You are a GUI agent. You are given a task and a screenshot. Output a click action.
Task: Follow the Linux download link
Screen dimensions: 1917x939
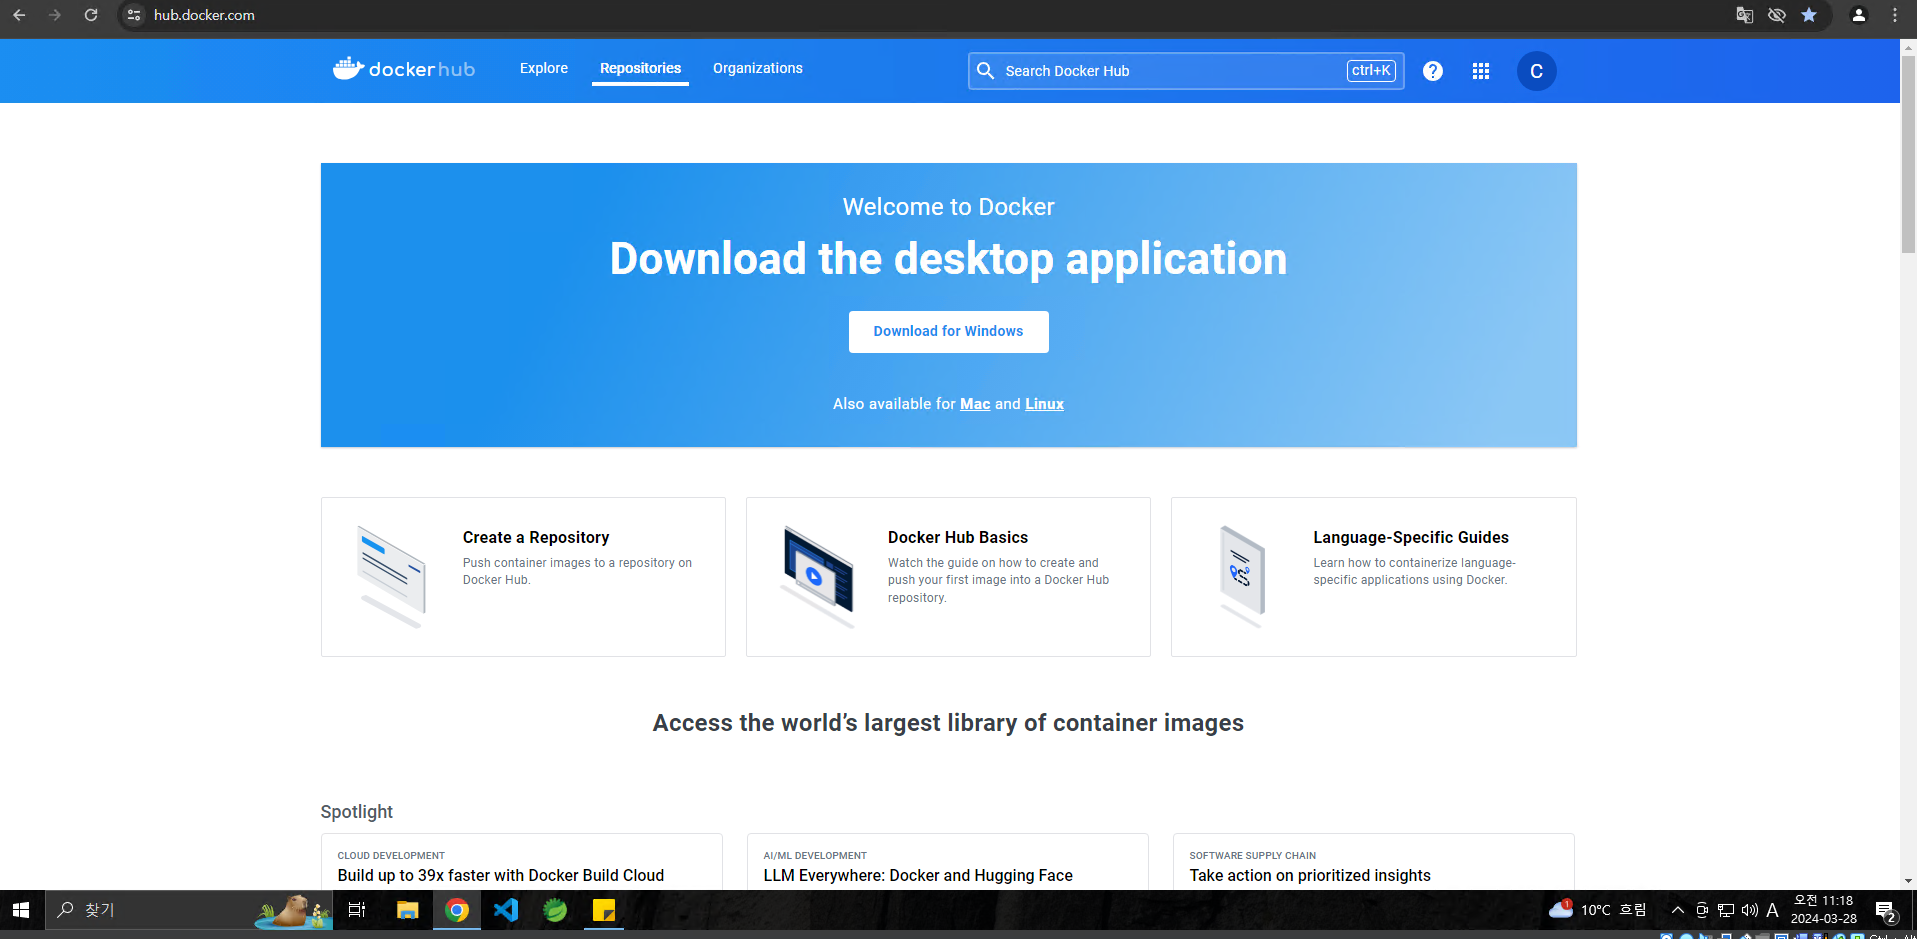point(1044,404)
